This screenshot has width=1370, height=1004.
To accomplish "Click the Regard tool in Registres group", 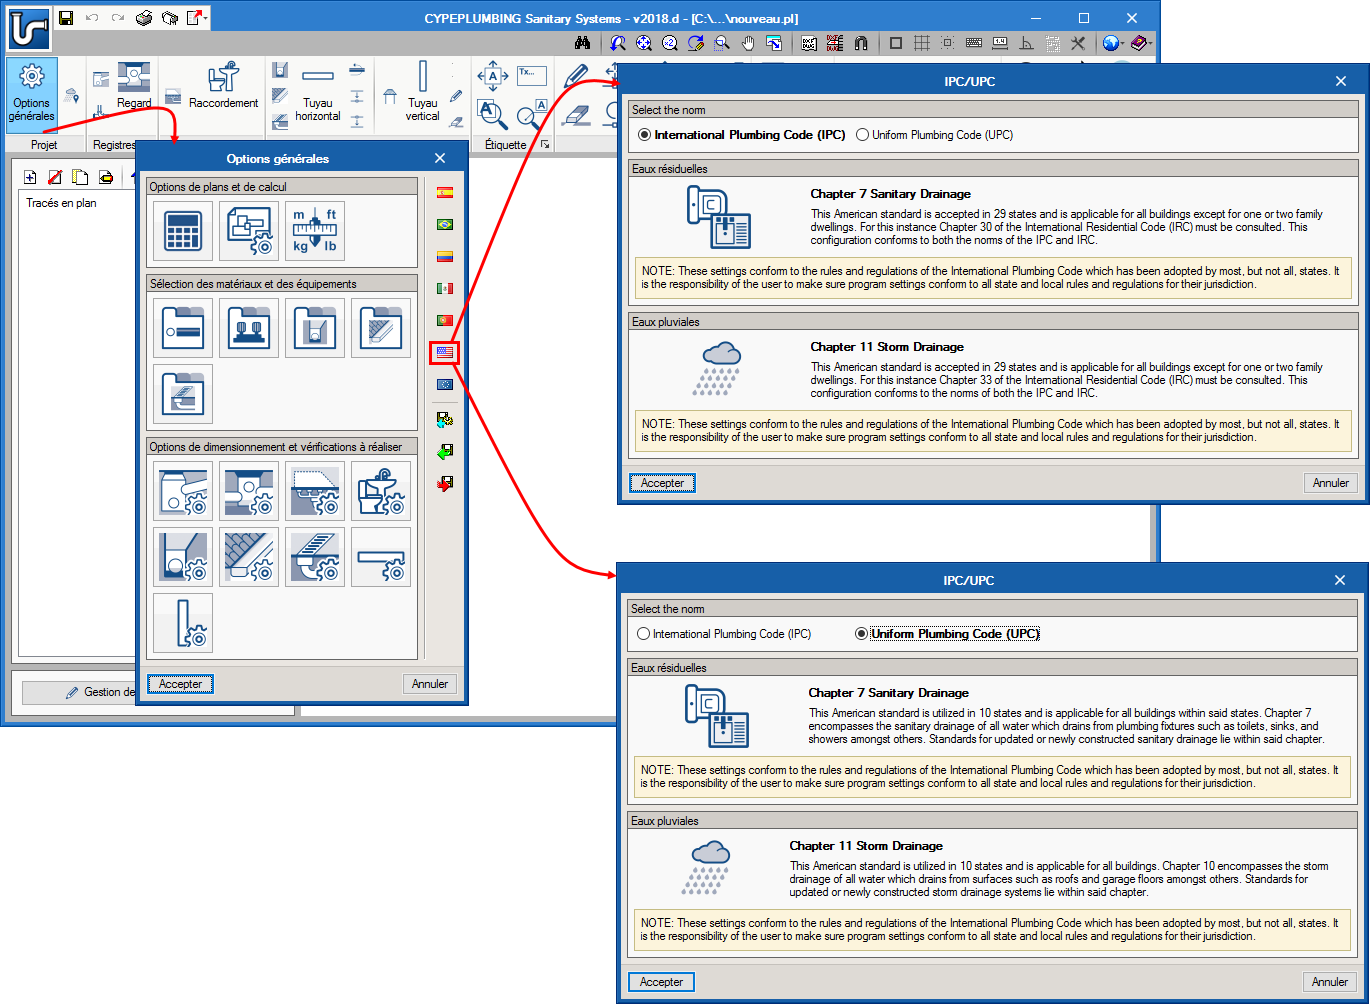I will pos(134,87).
